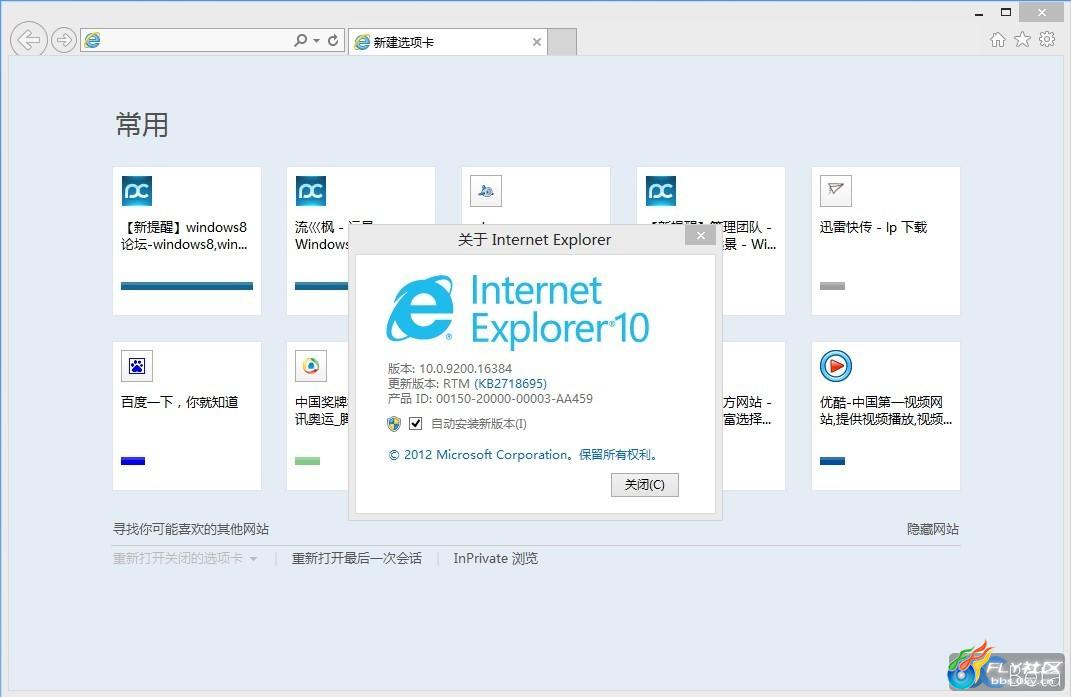
Task: Click the bird favicon on the third tile
Action: click(486, 191)
